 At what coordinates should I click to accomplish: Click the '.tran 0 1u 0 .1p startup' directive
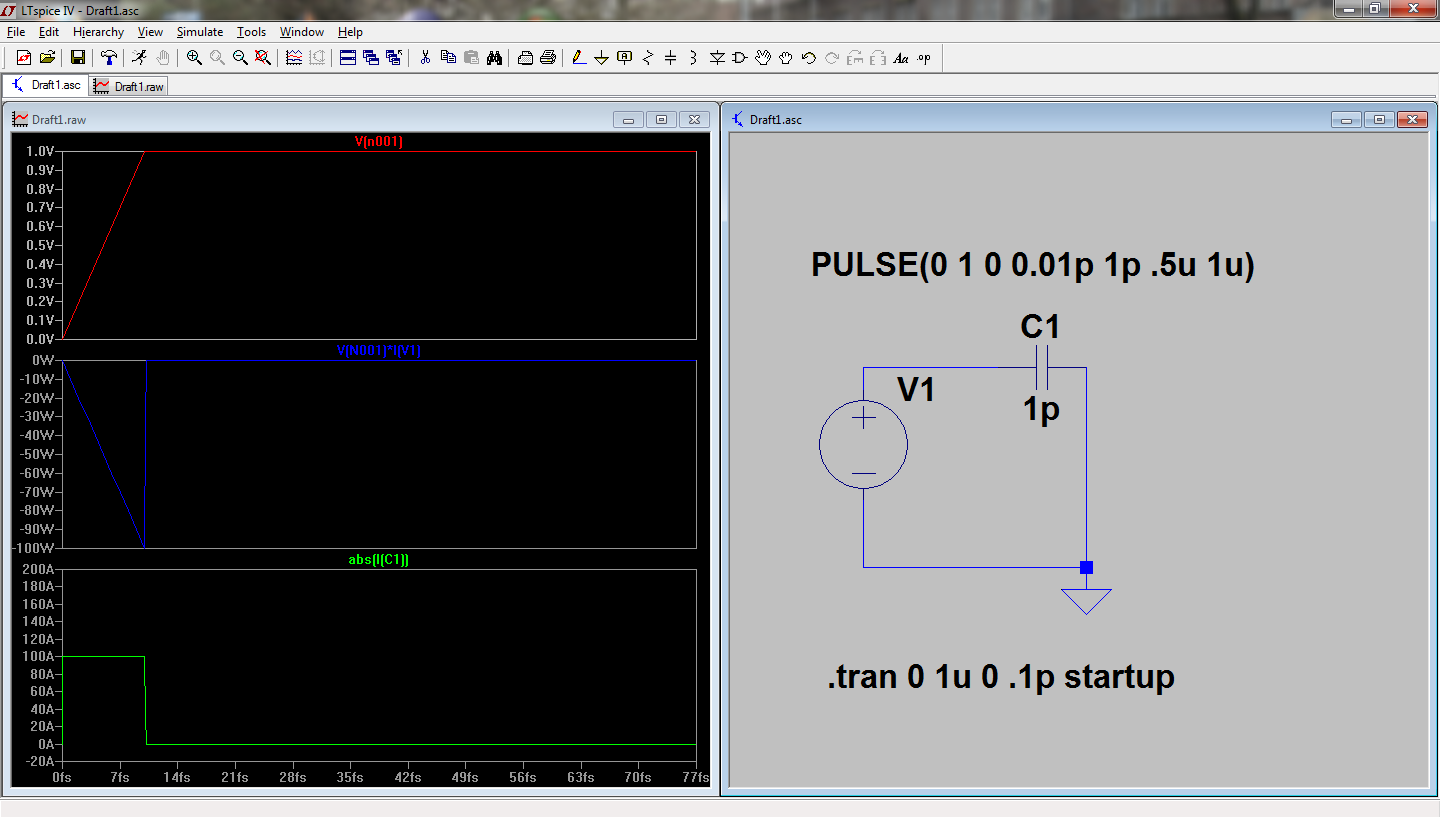point(1001,677)
